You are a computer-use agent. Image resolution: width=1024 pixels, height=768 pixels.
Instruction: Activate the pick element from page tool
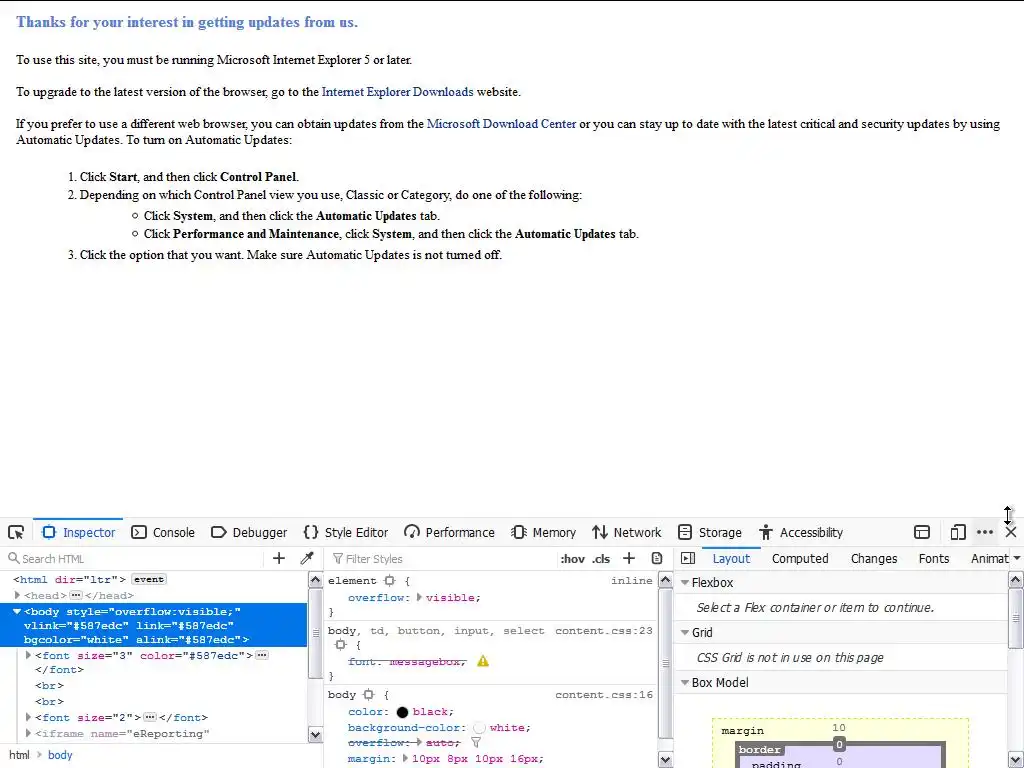click(x=16, y=532)
